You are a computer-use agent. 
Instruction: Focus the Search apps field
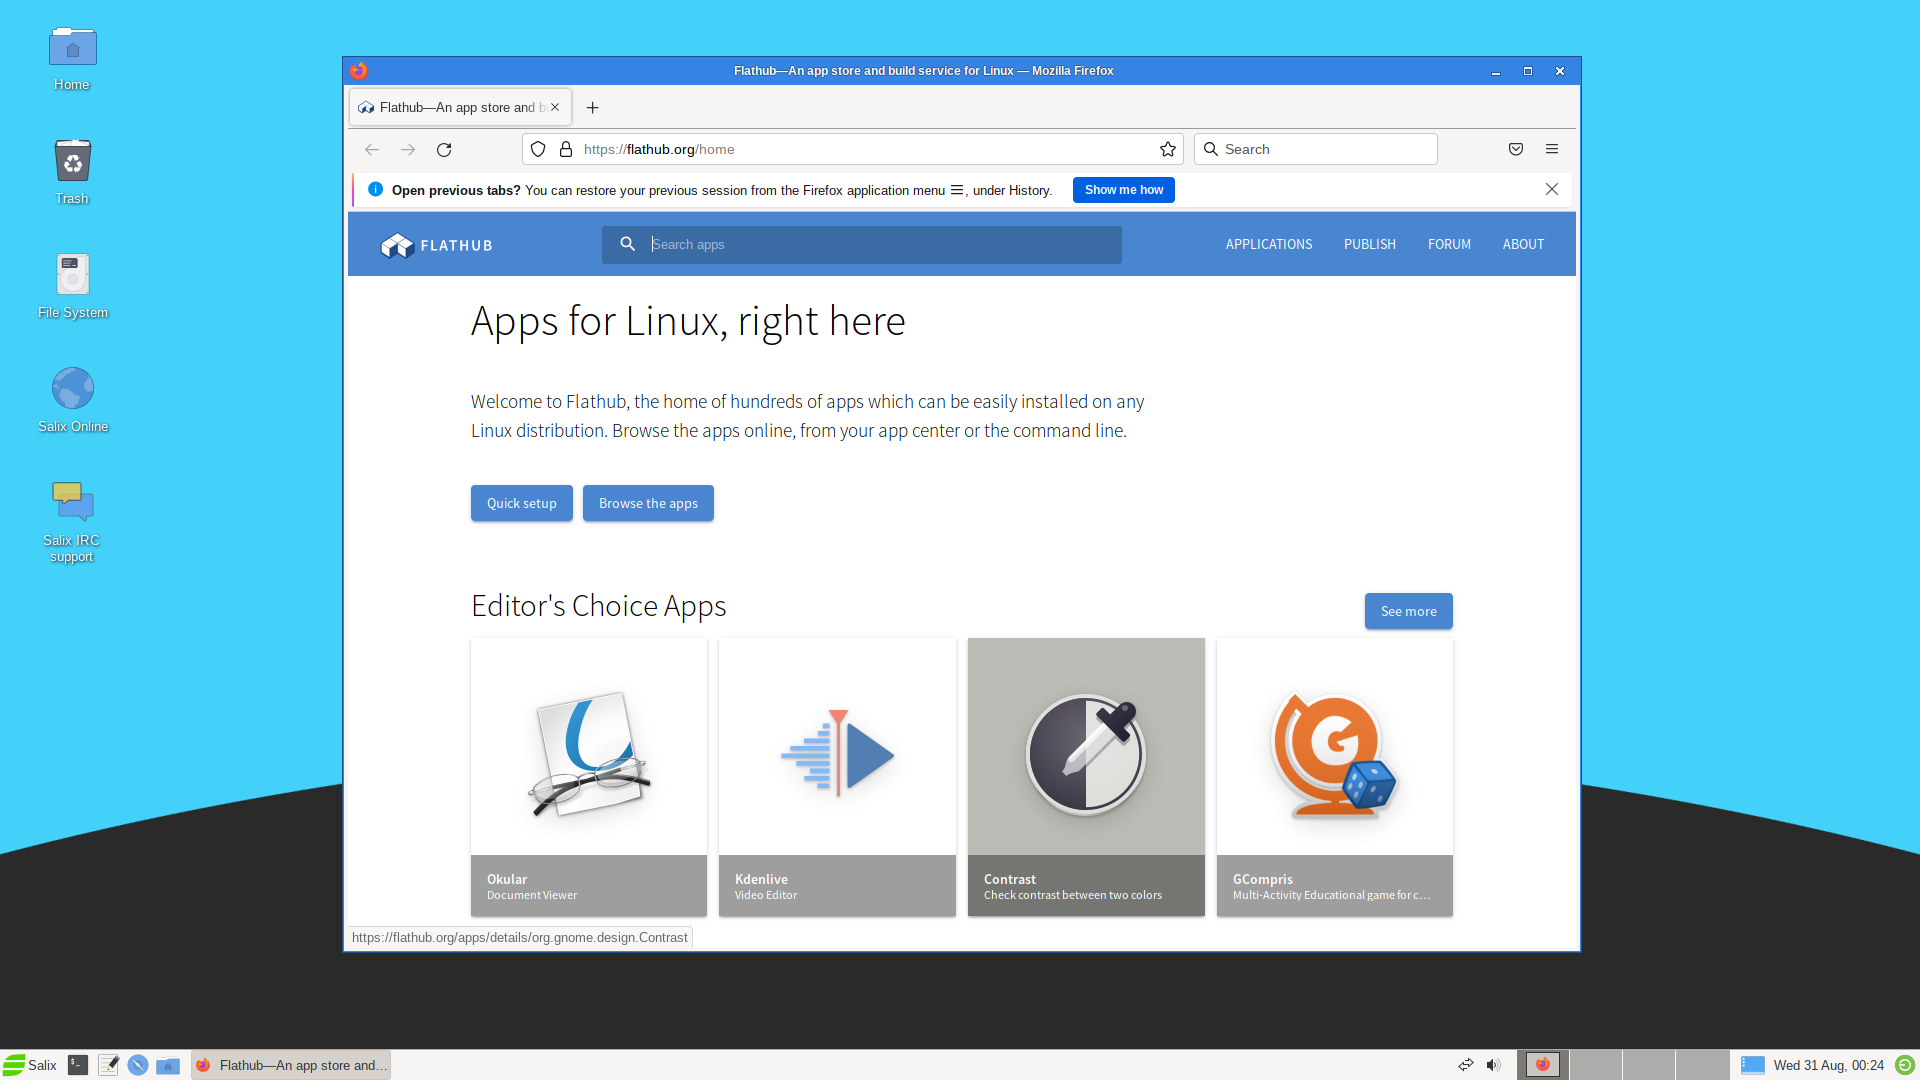(x=862, y=245)
